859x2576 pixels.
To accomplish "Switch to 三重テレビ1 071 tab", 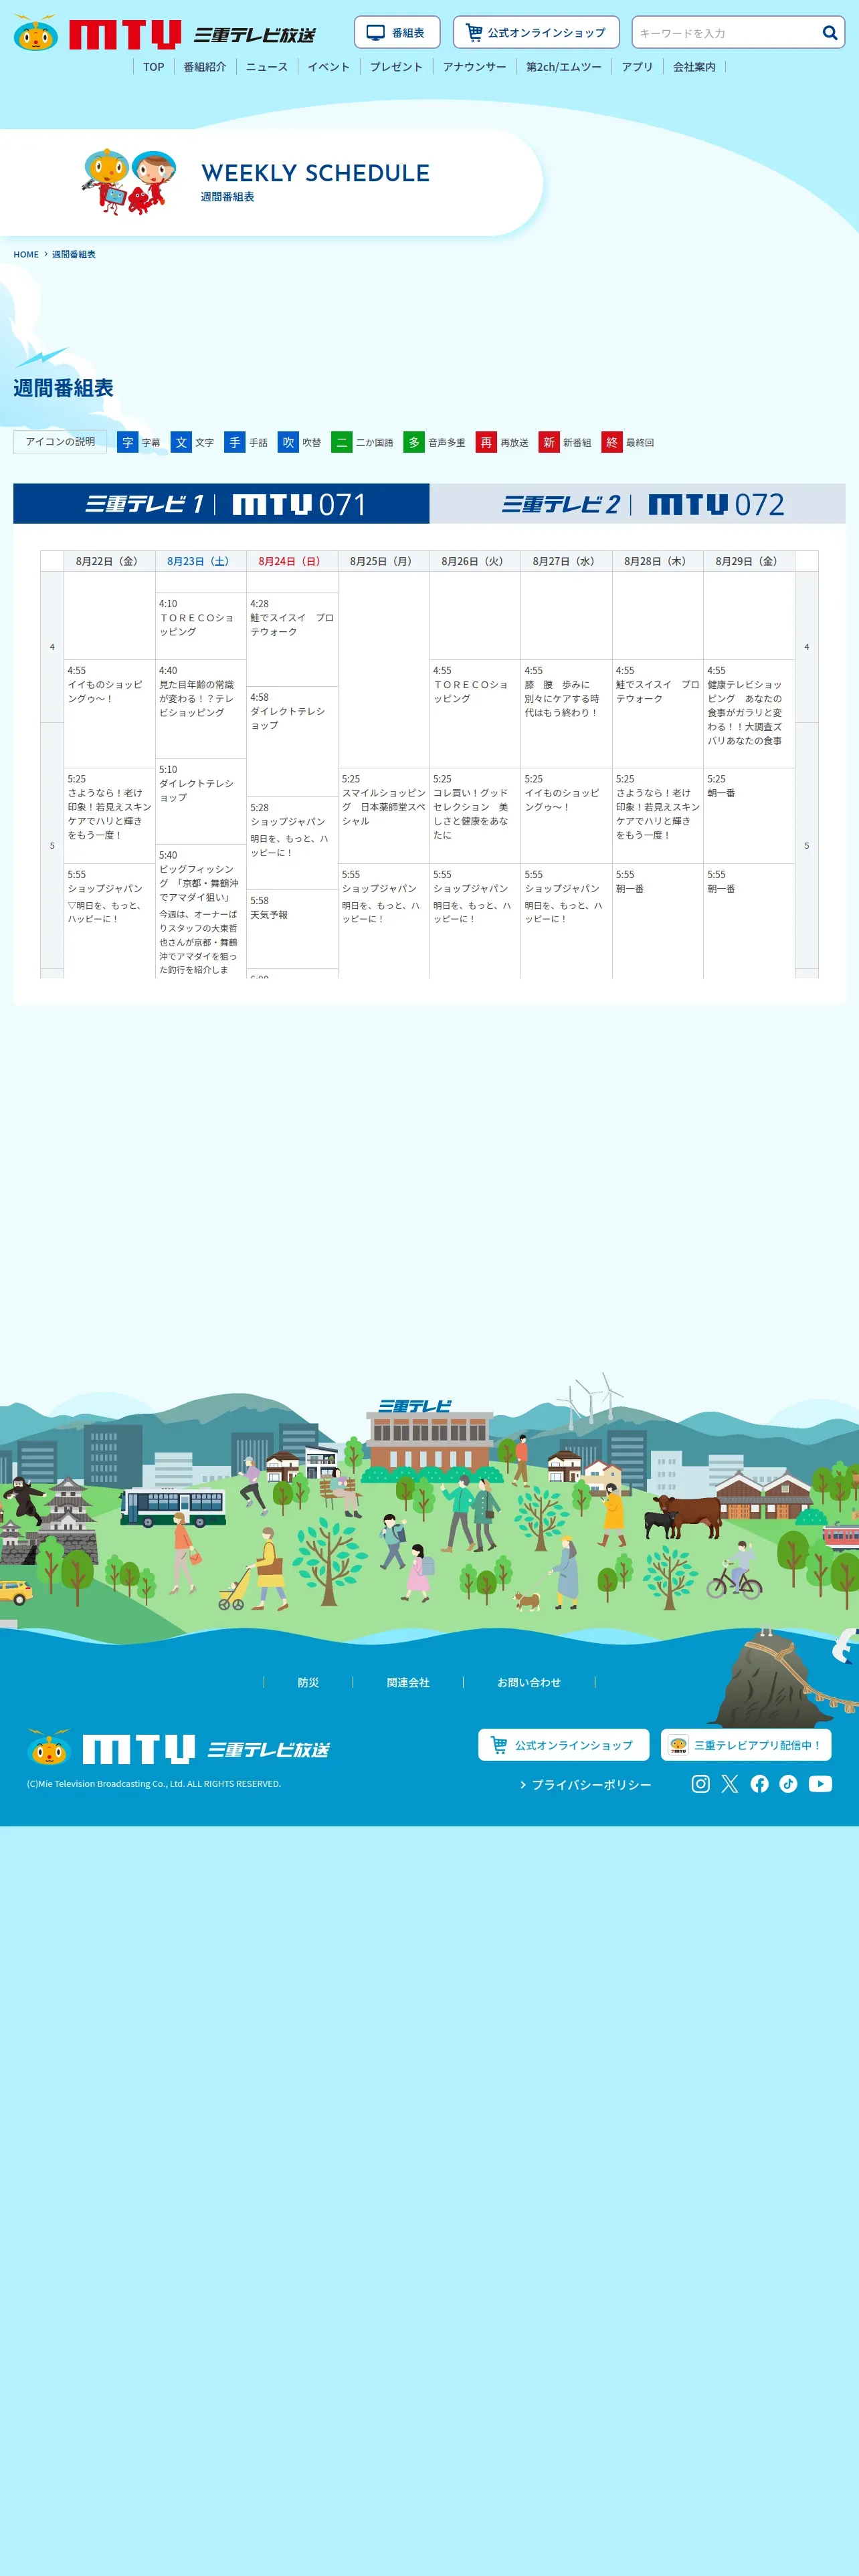I will pos(221,504).
